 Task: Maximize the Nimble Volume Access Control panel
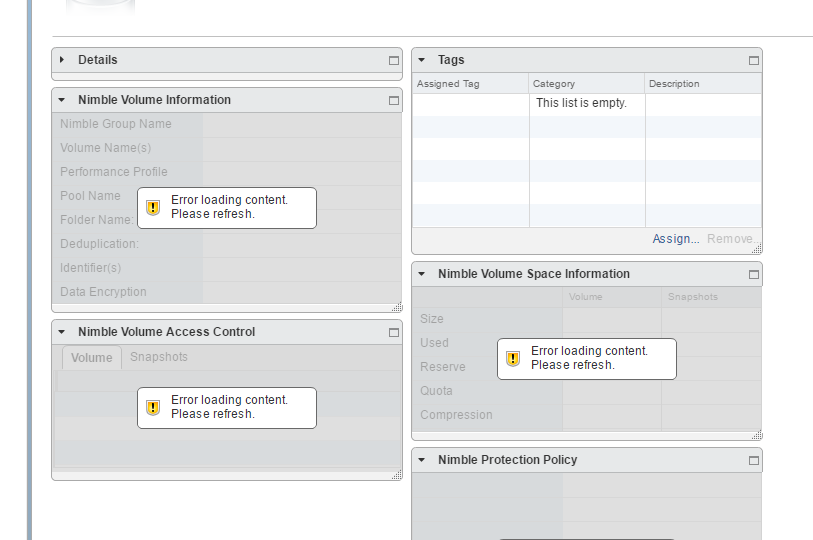394,333
